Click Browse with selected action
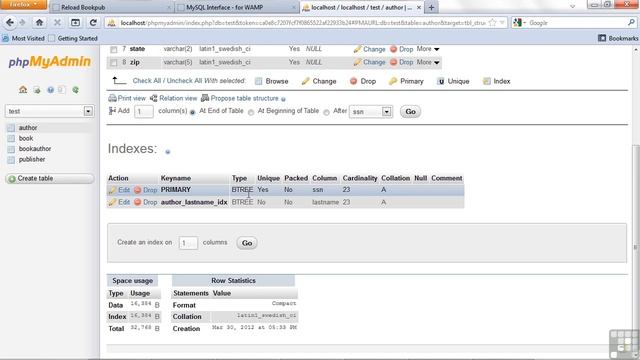The image size is (640, 360). click(271, 81)
